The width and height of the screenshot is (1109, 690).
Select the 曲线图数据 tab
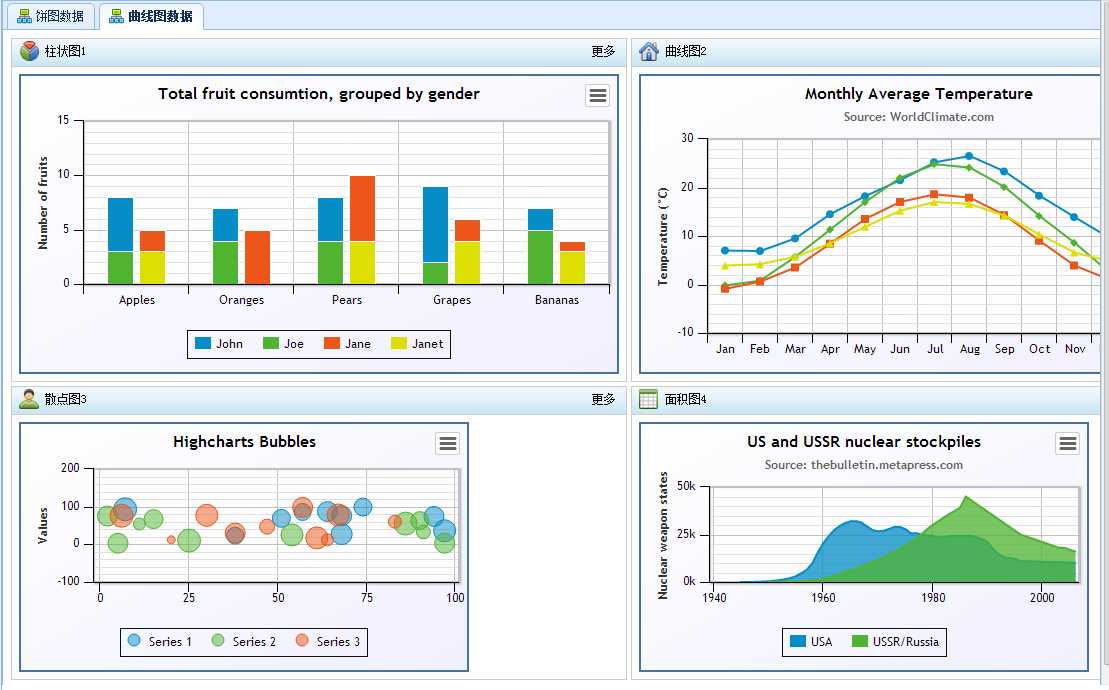click(x=151, y=16)
